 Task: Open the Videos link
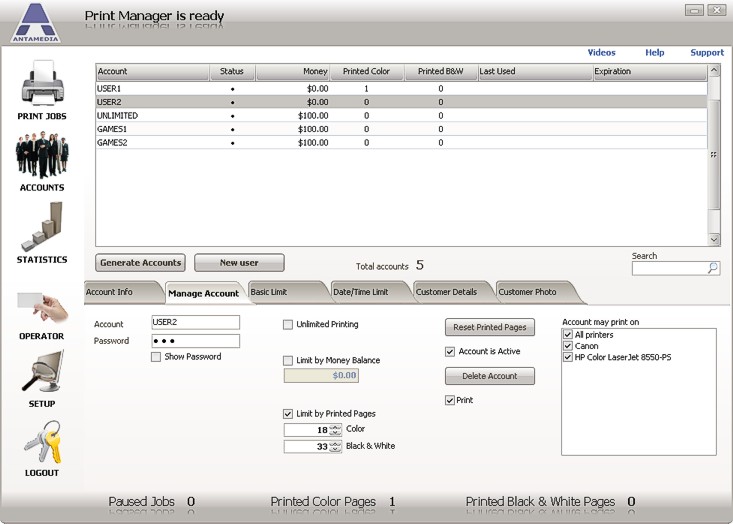pos(601,53)
